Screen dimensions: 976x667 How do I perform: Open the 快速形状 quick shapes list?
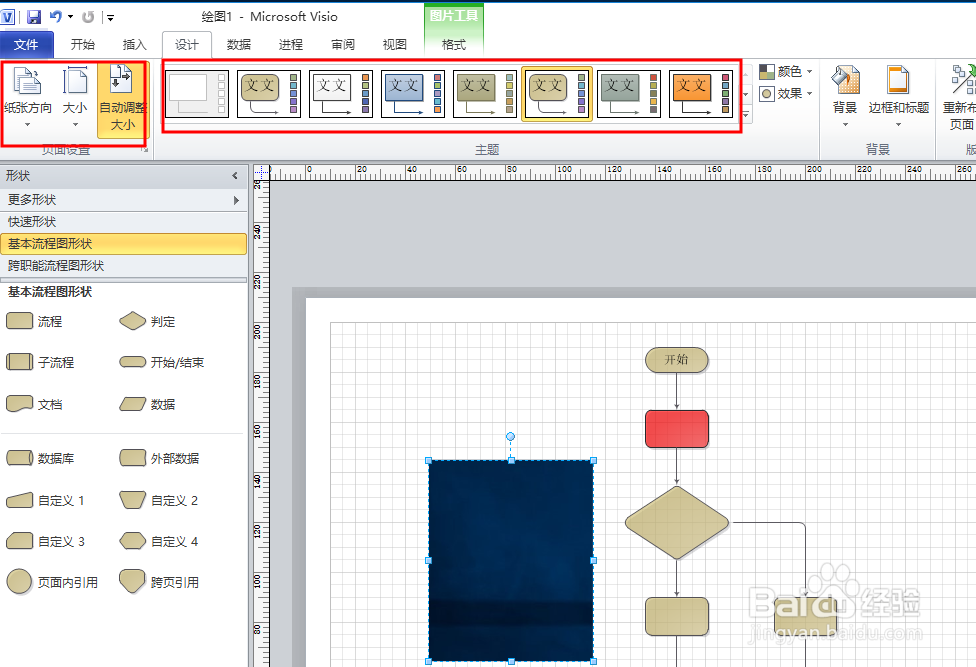pyautogui.click(x=32, y=222)
